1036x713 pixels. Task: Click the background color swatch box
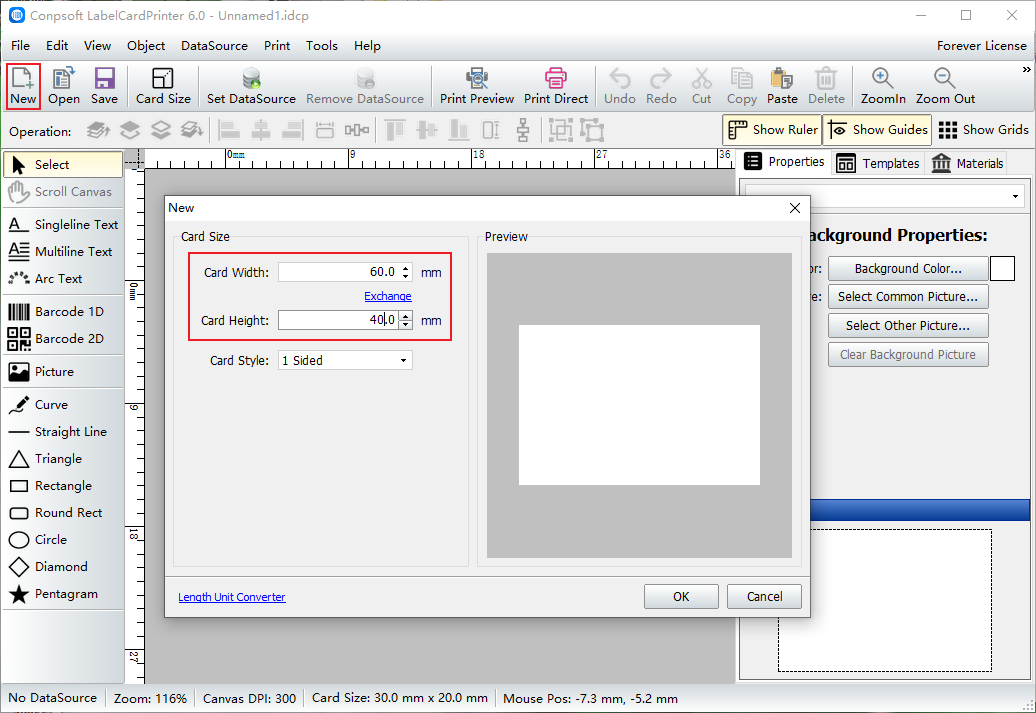point(1002,269)
